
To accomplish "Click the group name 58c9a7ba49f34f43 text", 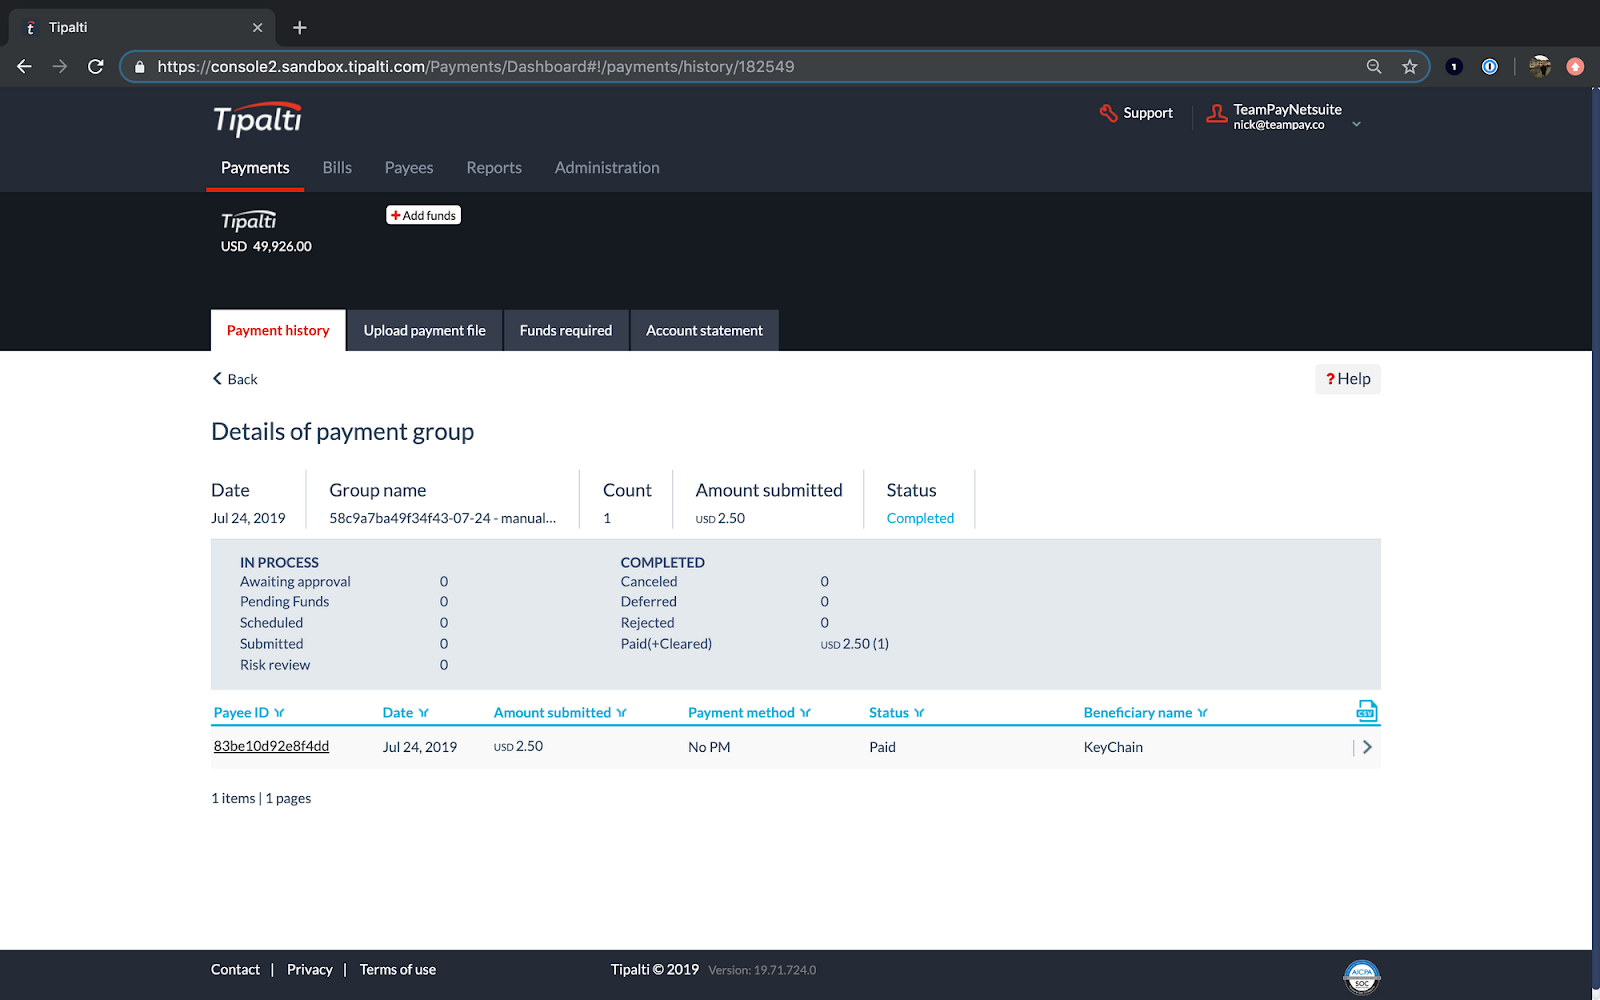I will point(442,518).
